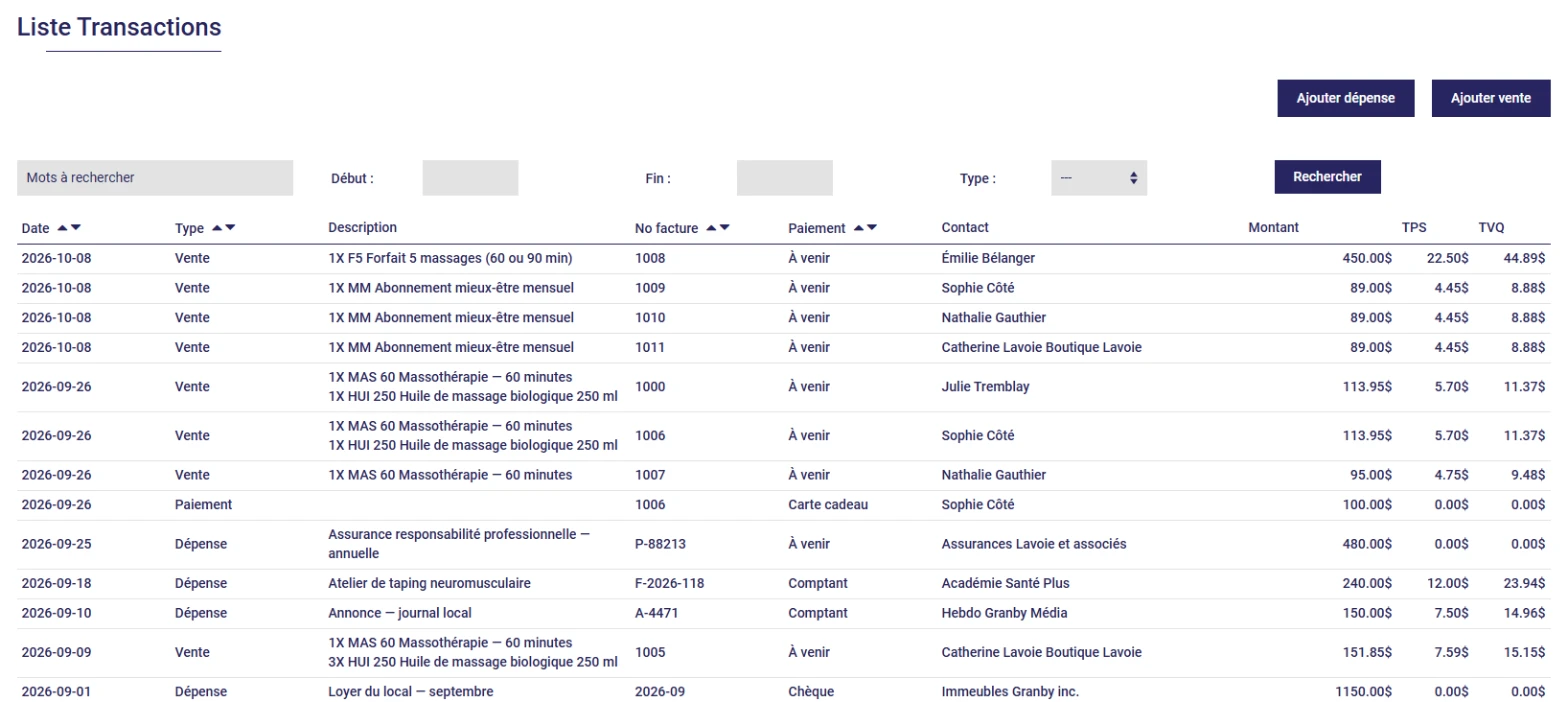Screen dimensions: 1568x702
Task: Click Loyer du local — septembre description
Action: click(411, 692)
